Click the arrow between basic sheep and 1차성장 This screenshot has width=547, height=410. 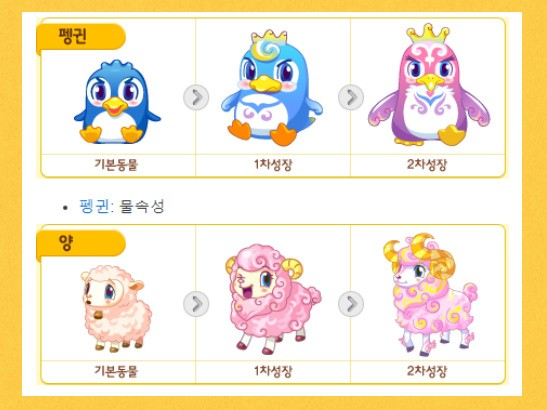(x=196, y=304)
